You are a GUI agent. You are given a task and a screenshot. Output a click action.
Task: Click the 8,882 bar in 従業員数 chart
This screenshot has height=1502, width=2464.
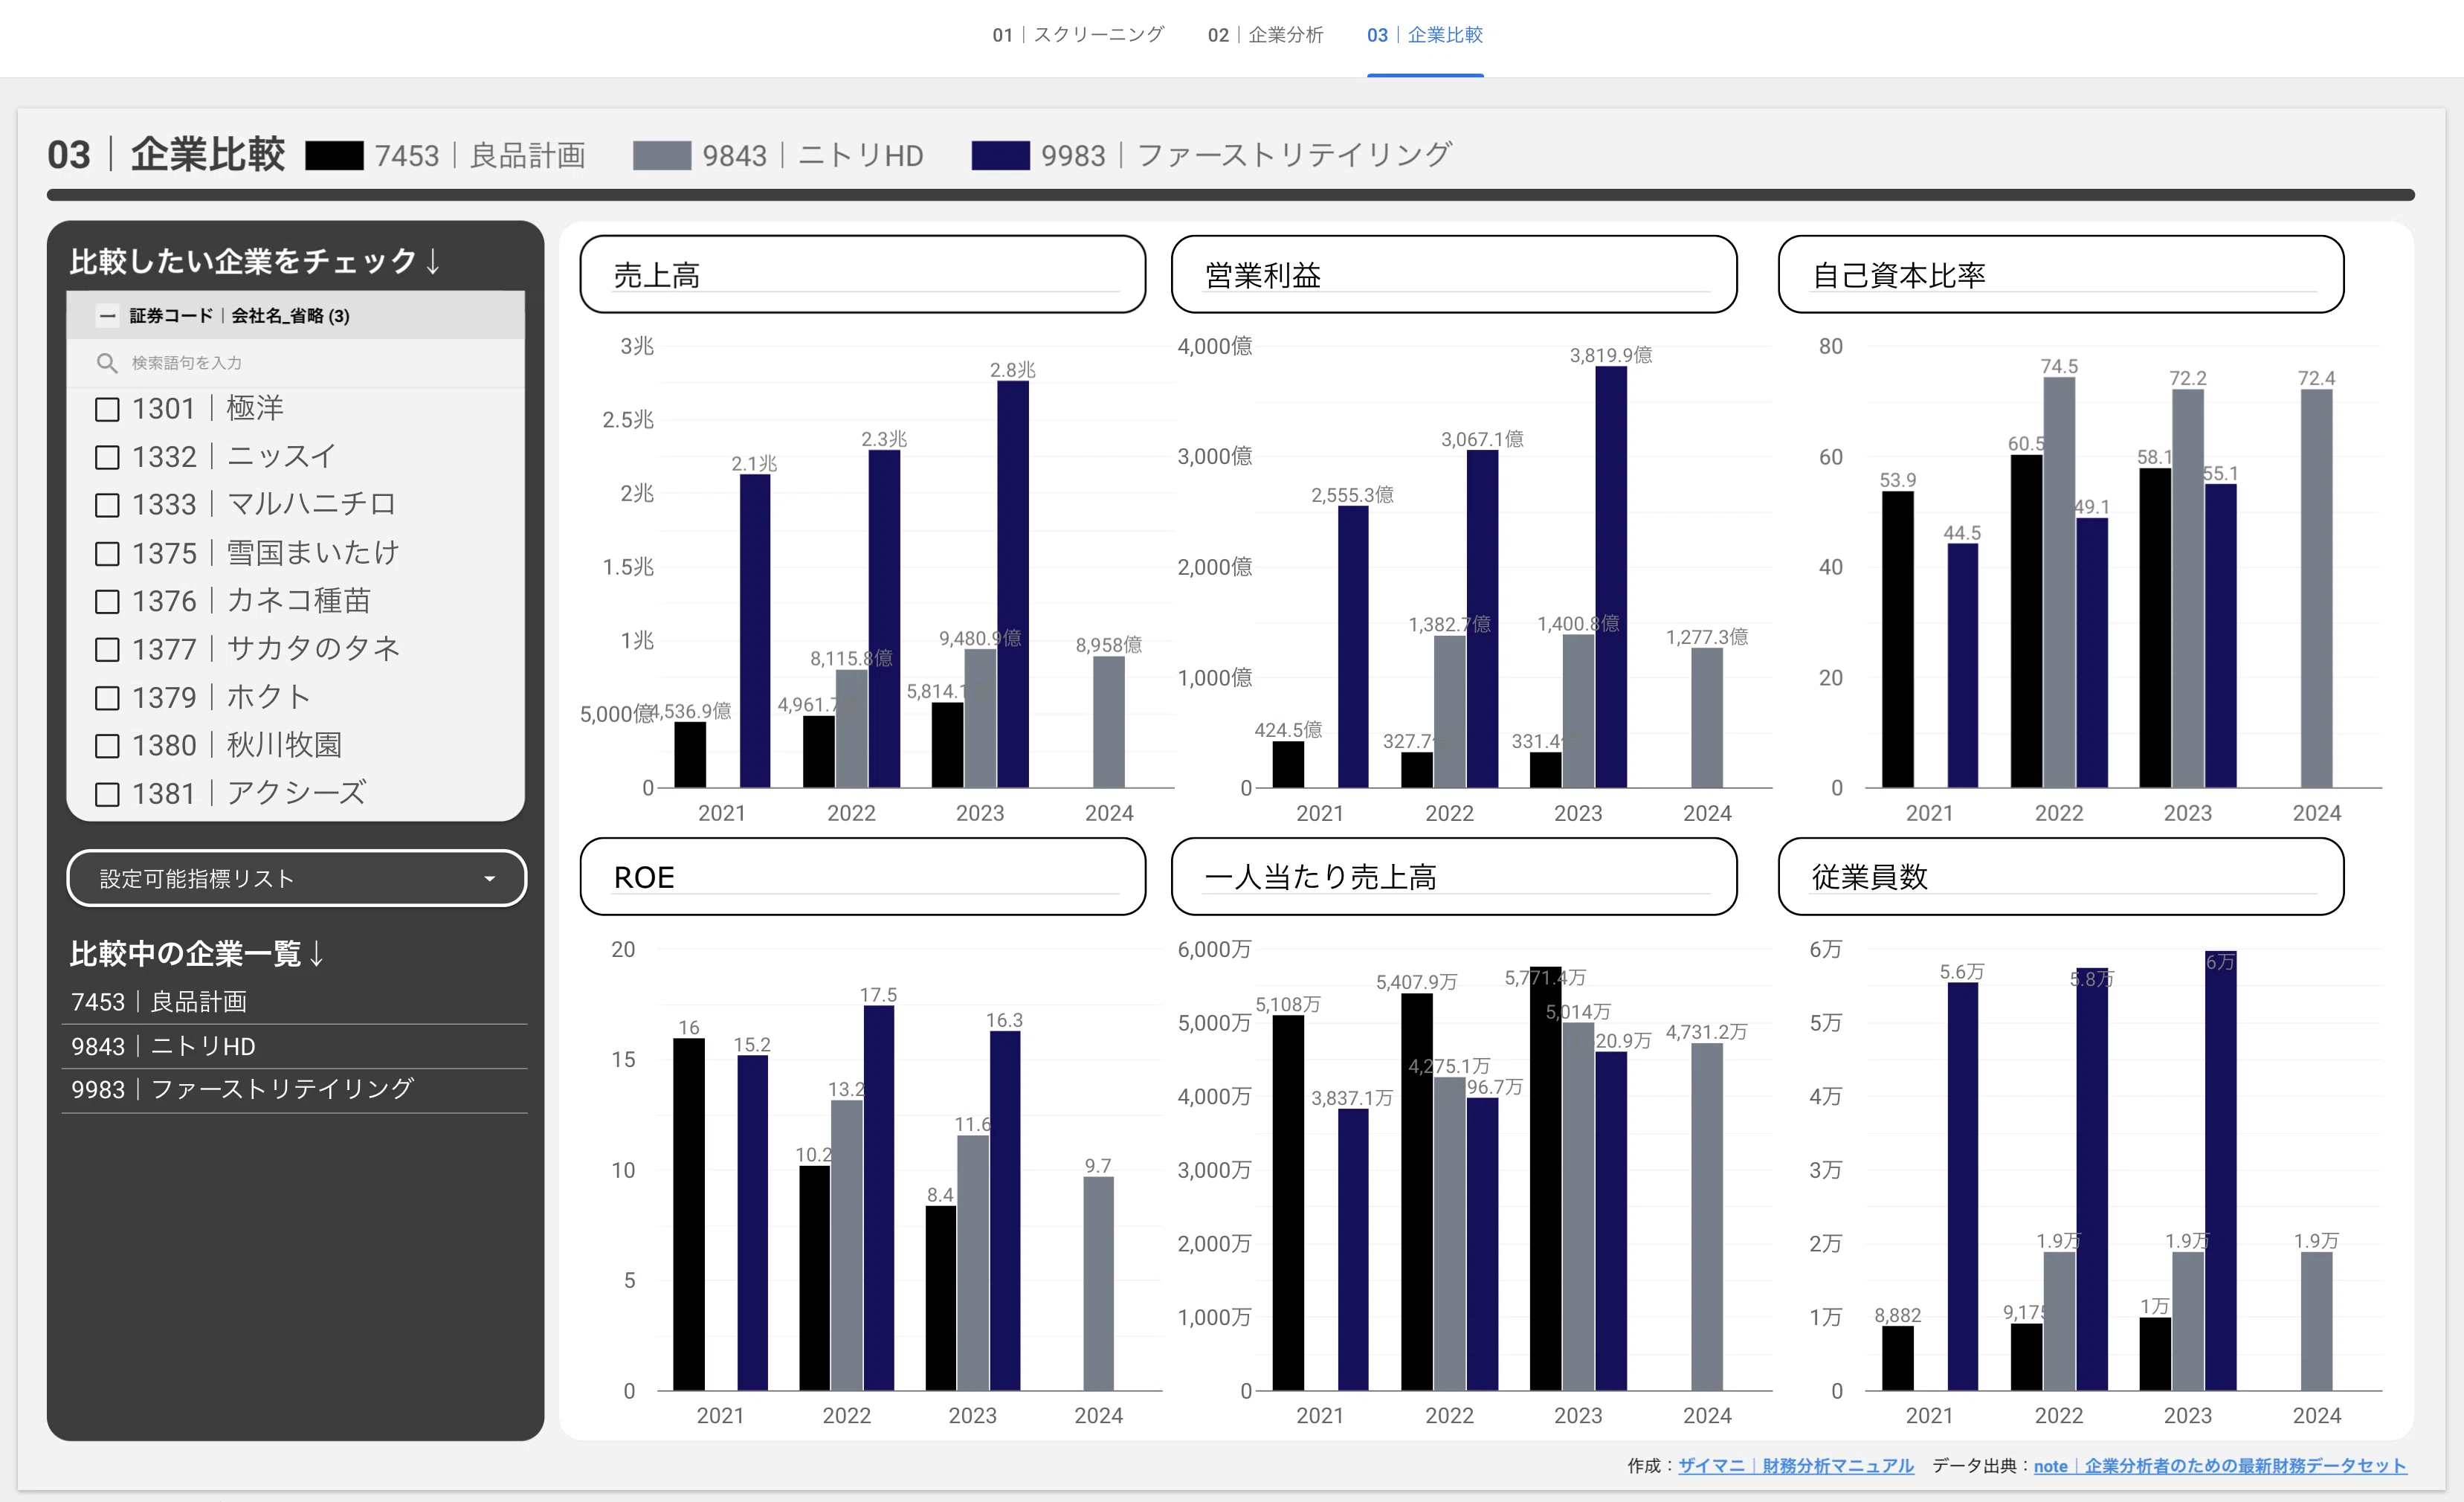point(1897,1358)
